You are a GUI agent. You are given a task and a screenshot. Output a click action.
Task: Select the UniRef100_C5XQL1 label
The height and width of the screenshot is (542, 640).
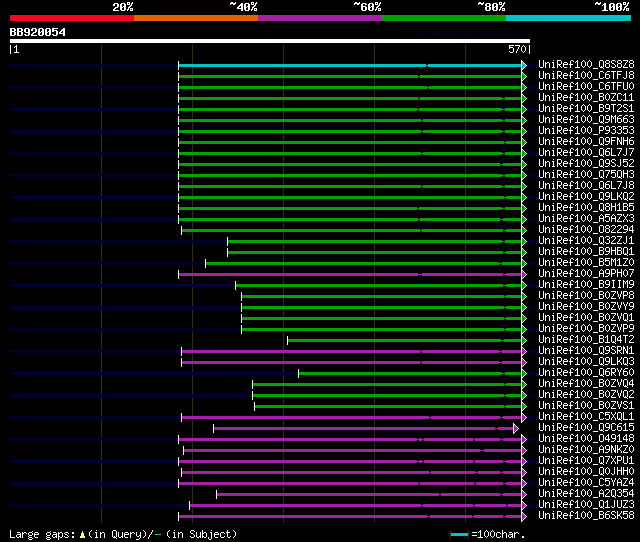[x=586, y=417]
